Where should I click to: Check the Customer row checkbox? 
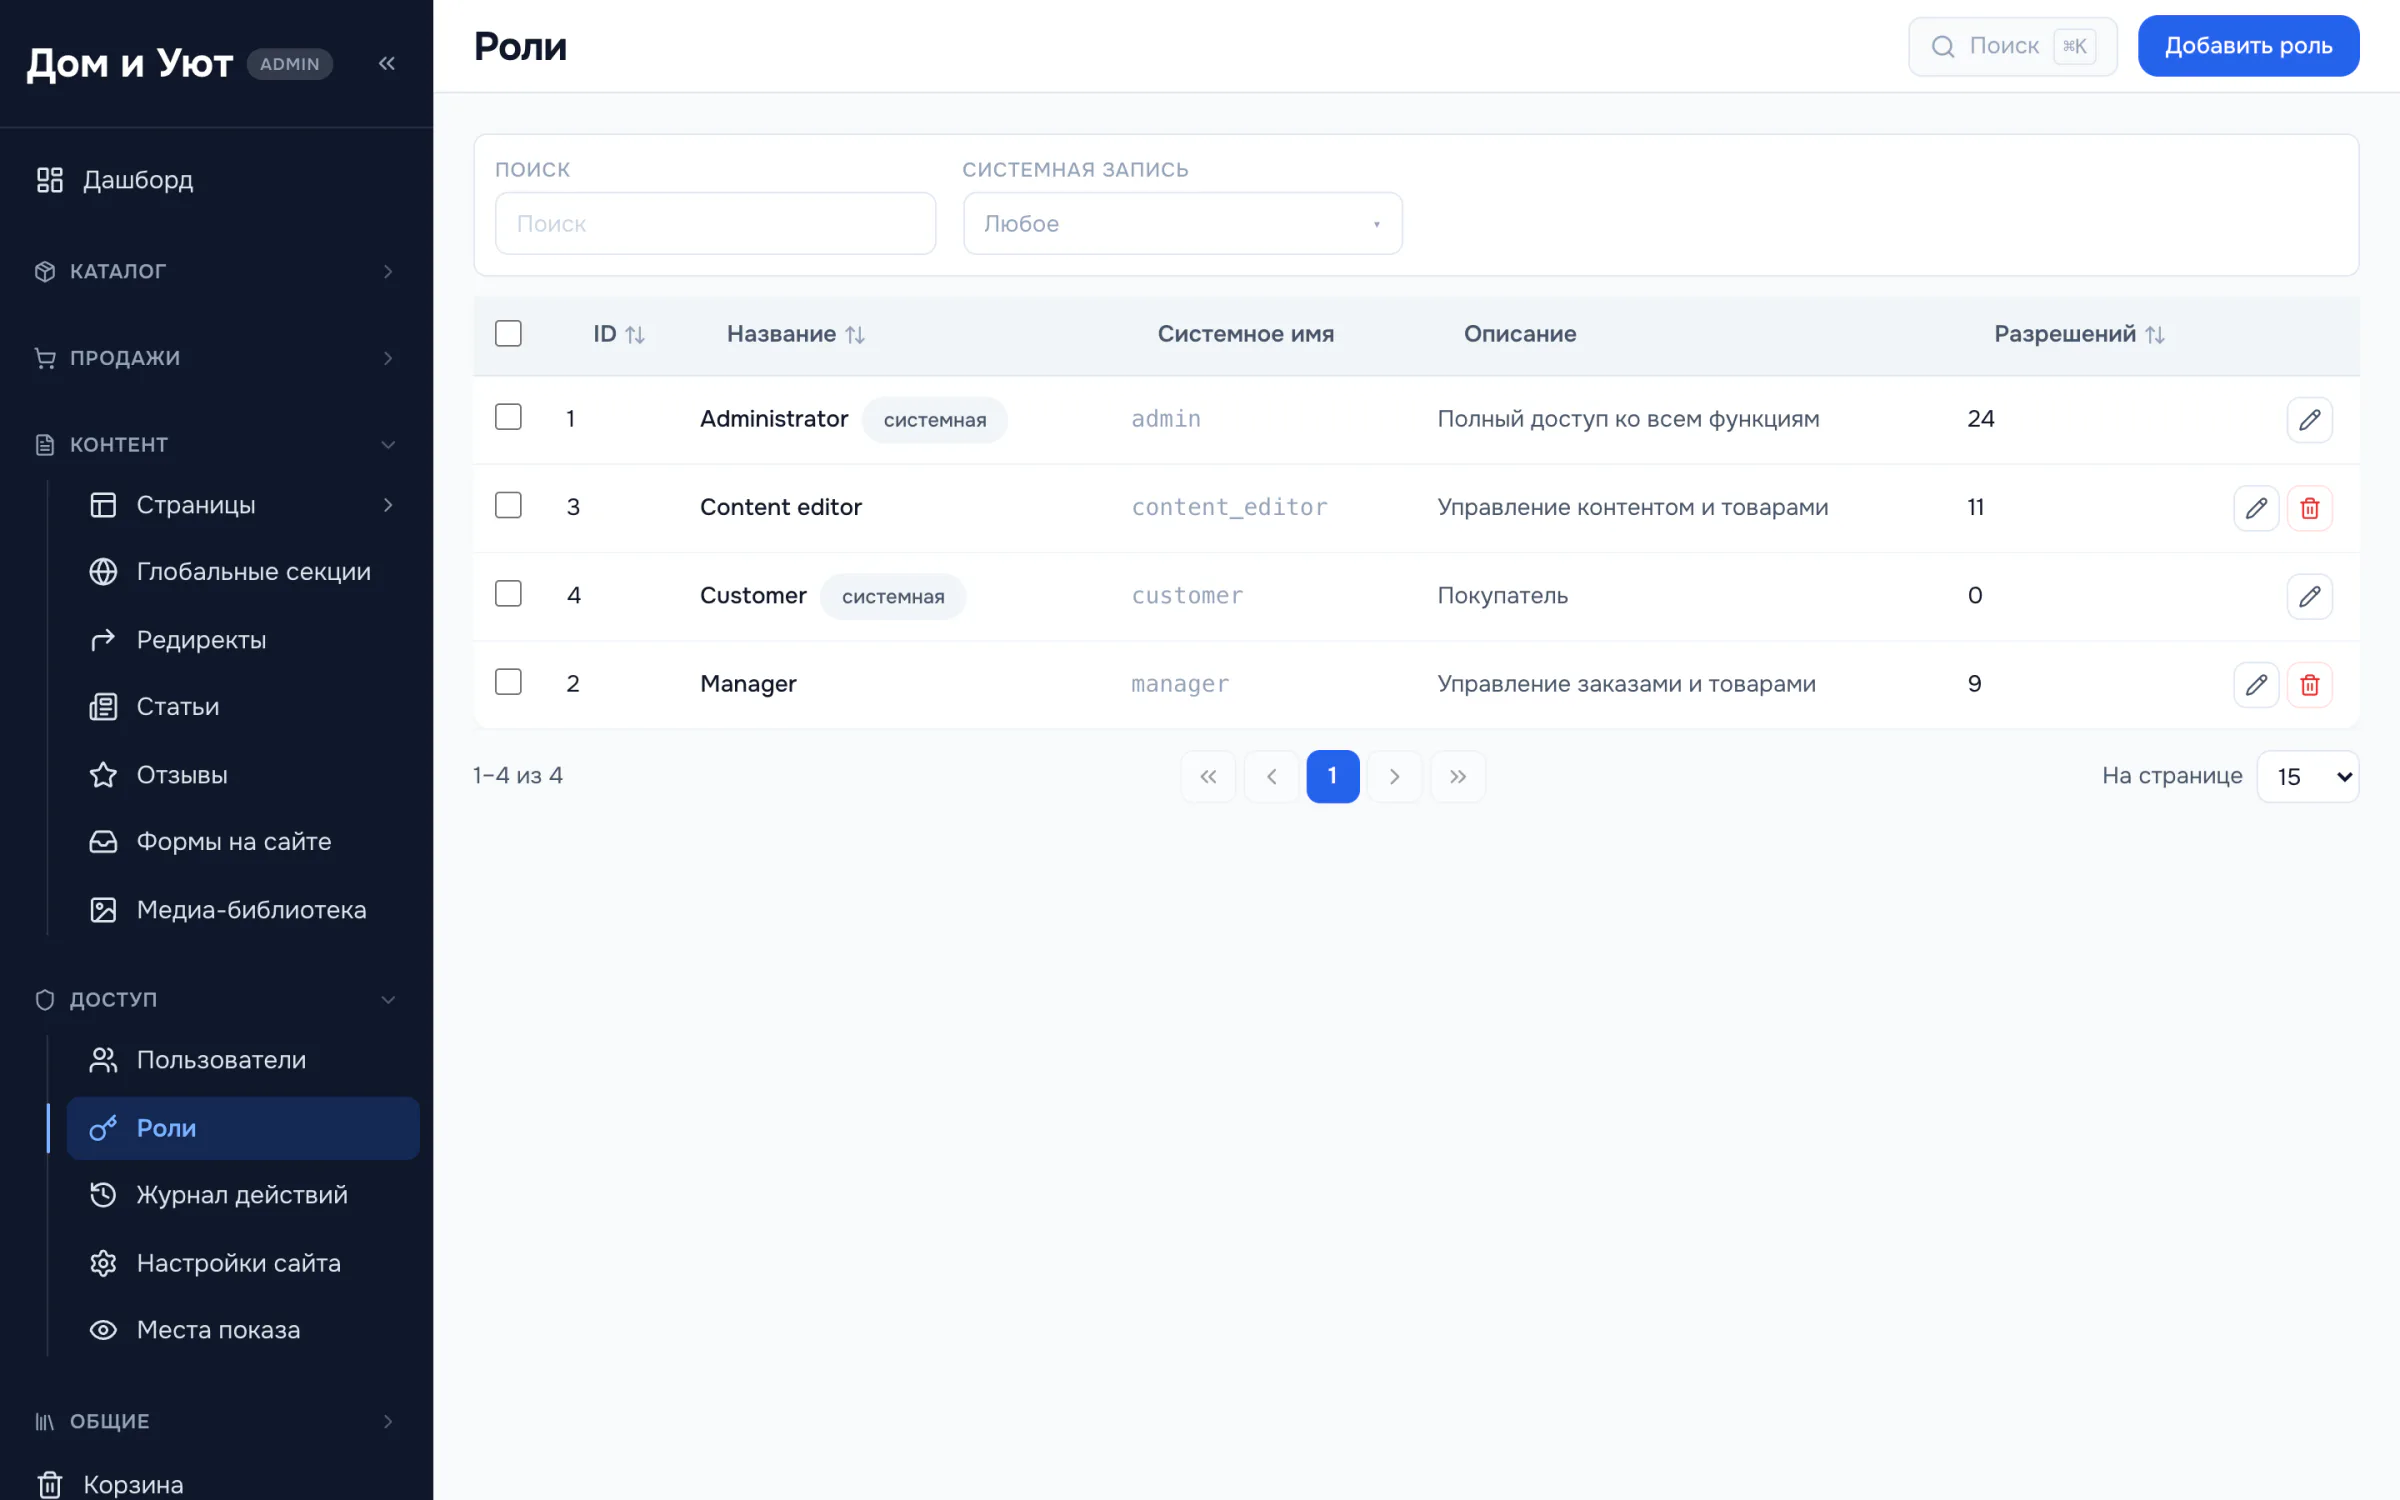click(x=508, y=593)
